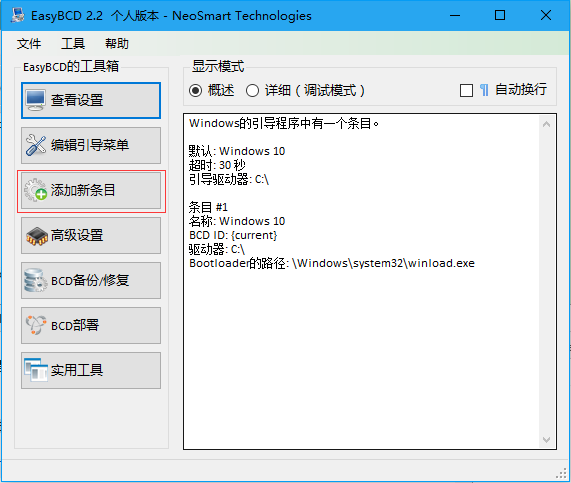Click the 高级设置 button label
571x483 pixels.
pos(77,235)
